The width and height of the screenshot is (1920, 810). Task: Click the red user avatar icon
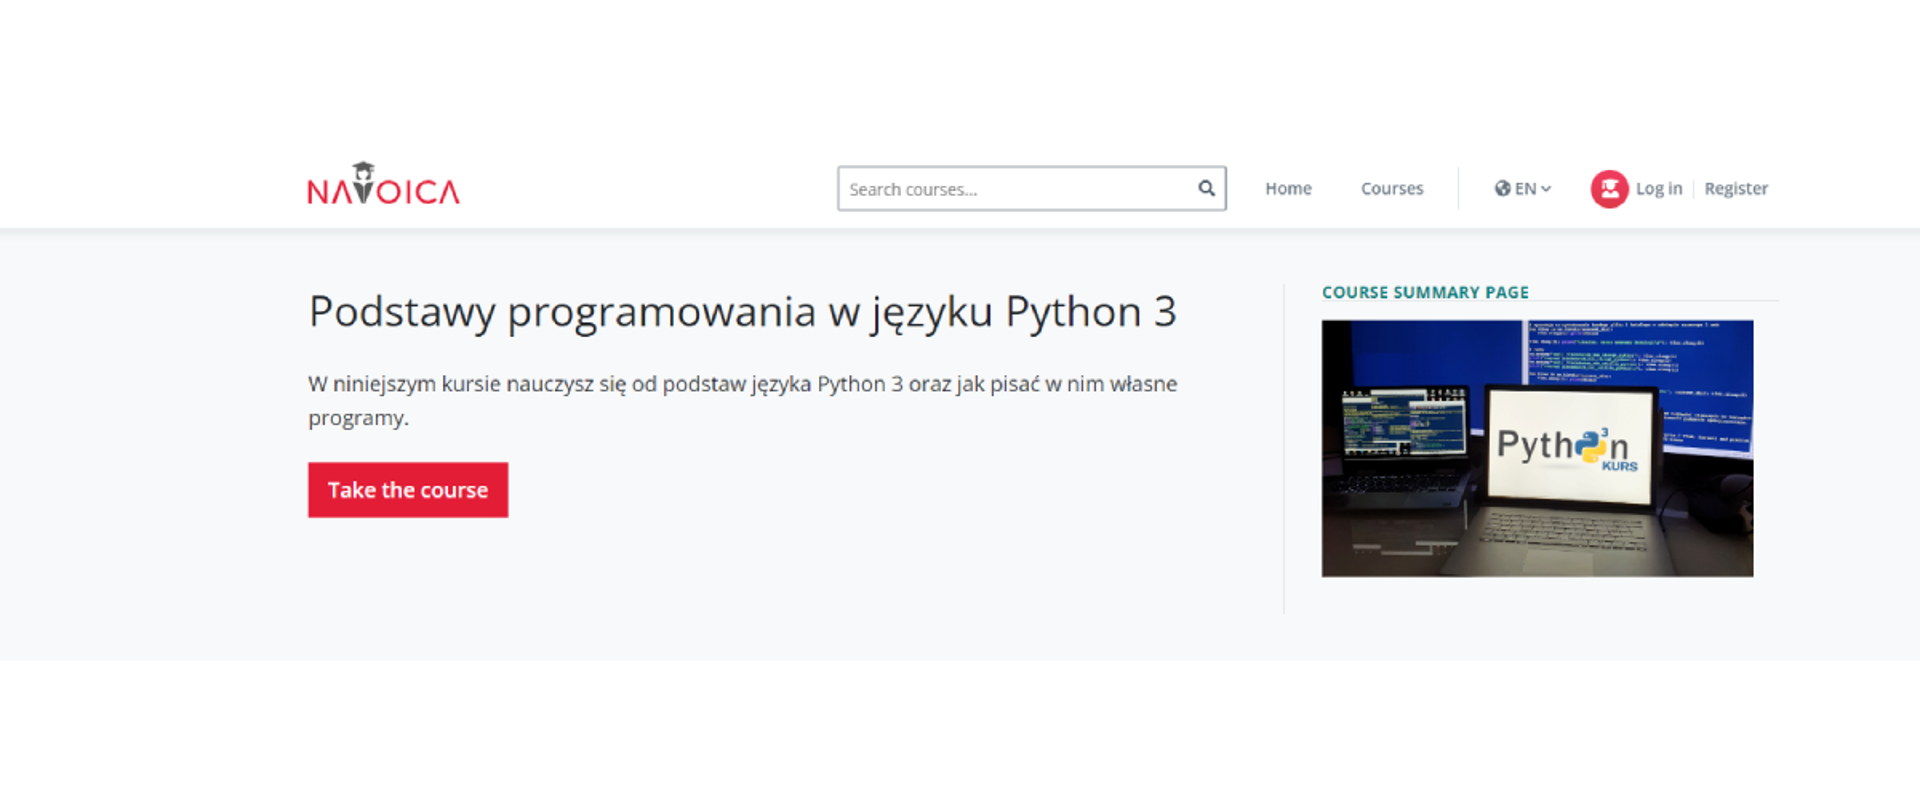tap(1609, 188)
